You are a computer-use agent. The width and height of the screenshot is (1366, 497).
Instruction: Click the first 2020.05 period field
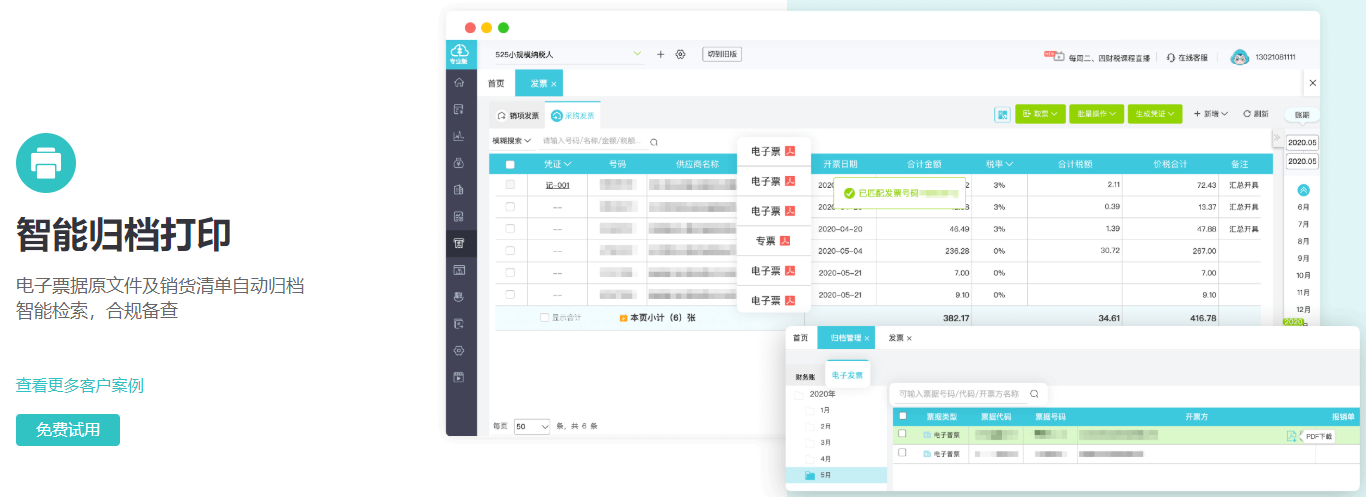[1301, 143]
